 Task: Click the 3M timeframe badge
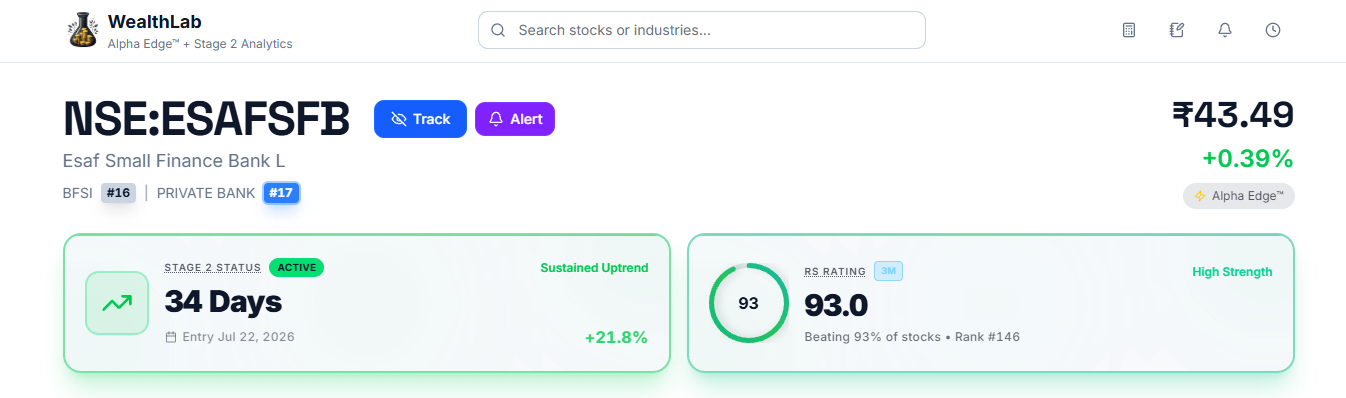tap(888, 271)
